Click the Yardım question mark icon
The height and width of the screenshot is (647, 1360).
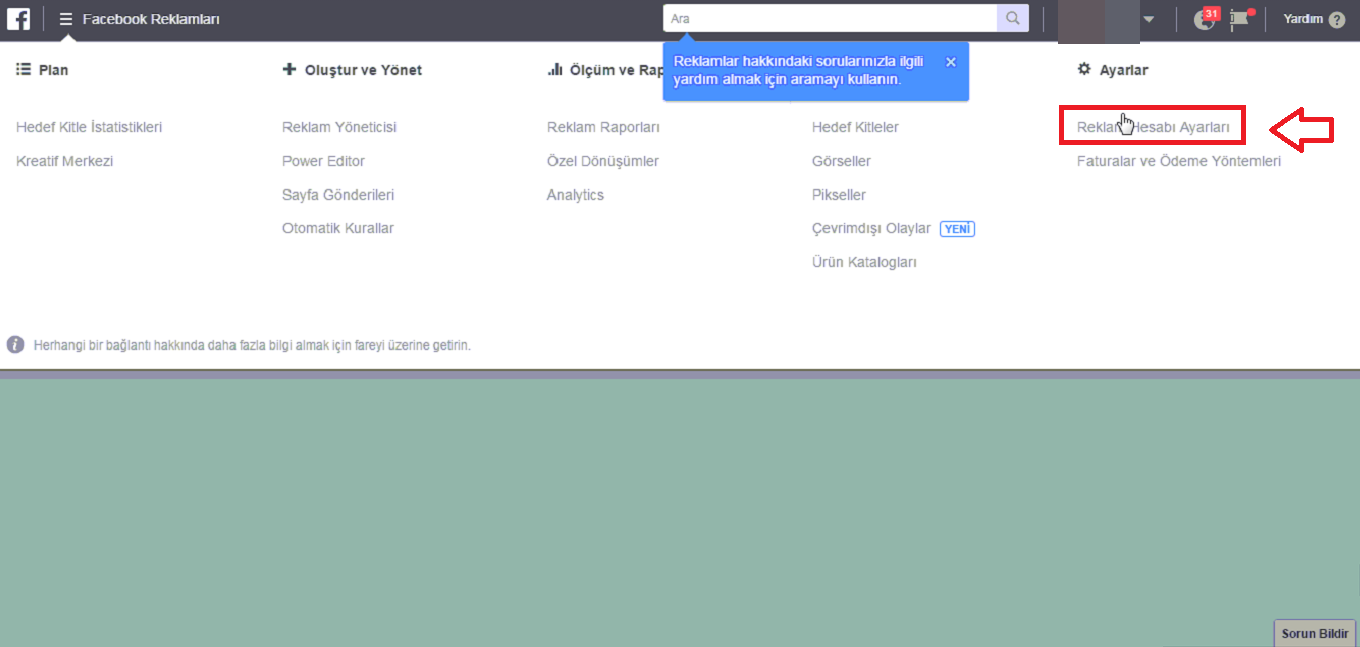click(1337, 19)
